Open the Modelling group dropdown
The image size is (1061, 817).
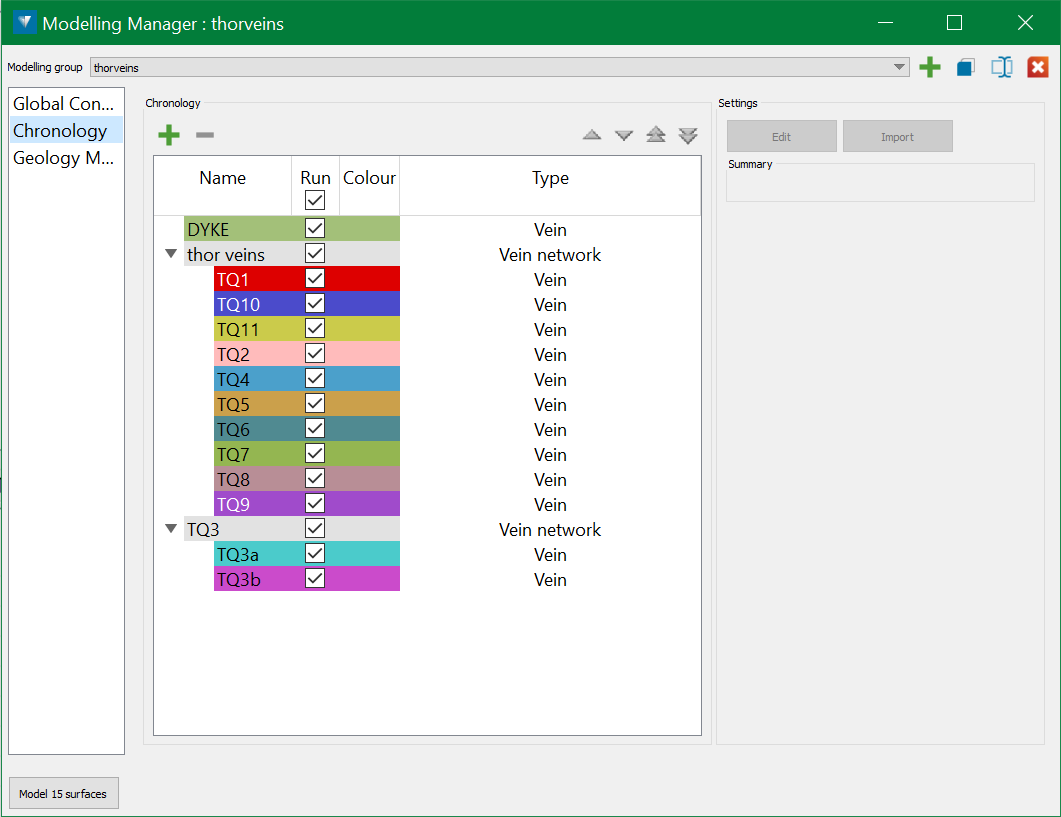pyautogui.click(x=899, y=67)
